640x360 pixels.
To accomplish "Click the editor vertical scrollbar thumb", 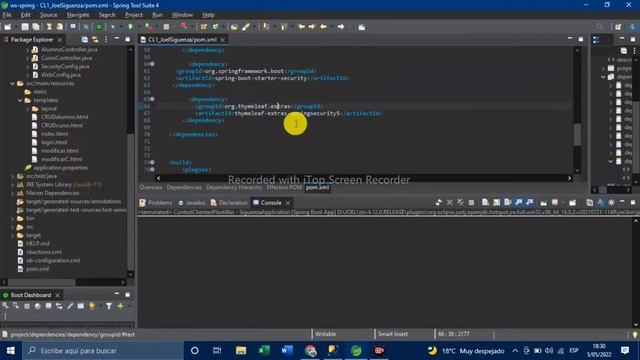I will (577, 134).
